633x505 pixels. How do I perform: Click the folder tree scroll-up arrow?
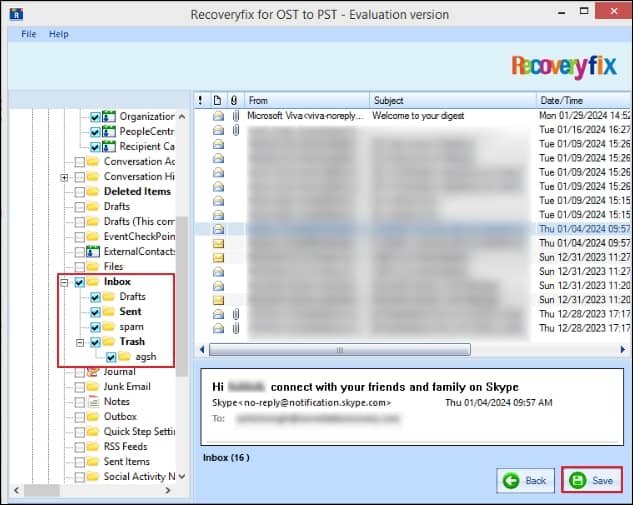[182, 117]
